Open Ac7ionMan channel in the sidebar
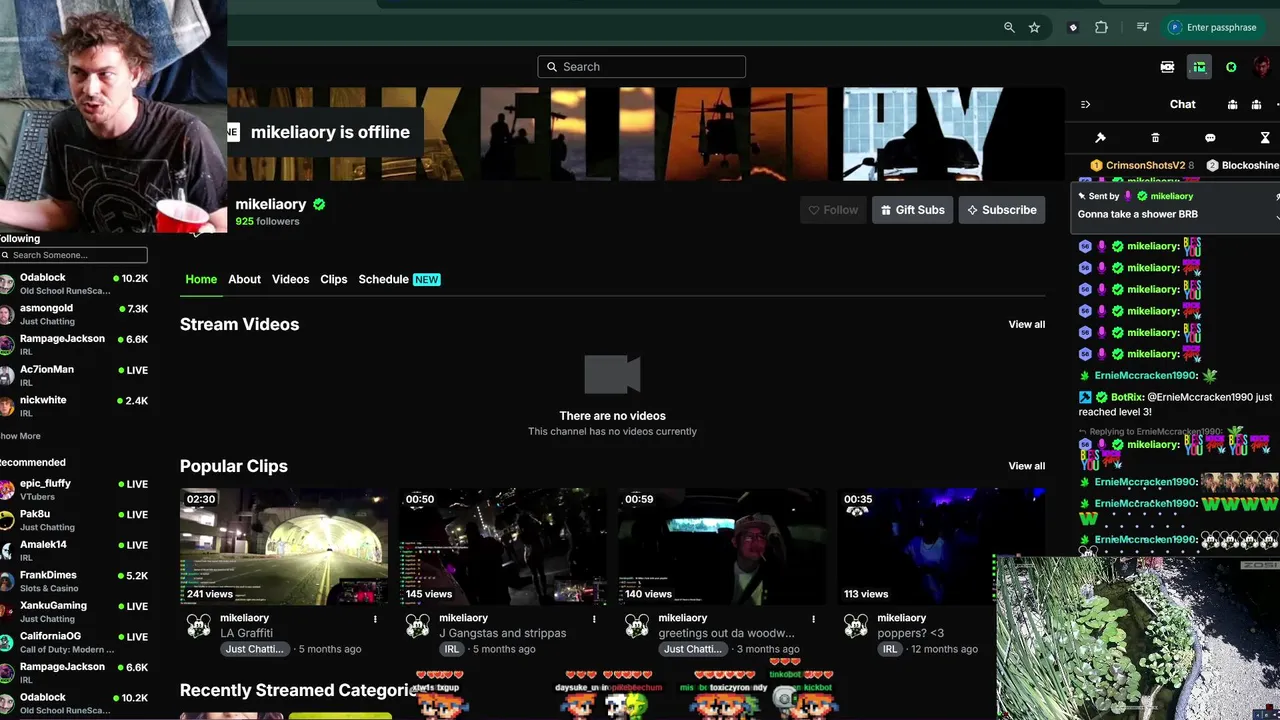The height and width of the screenshot is (720, 1280). point(74,375)
